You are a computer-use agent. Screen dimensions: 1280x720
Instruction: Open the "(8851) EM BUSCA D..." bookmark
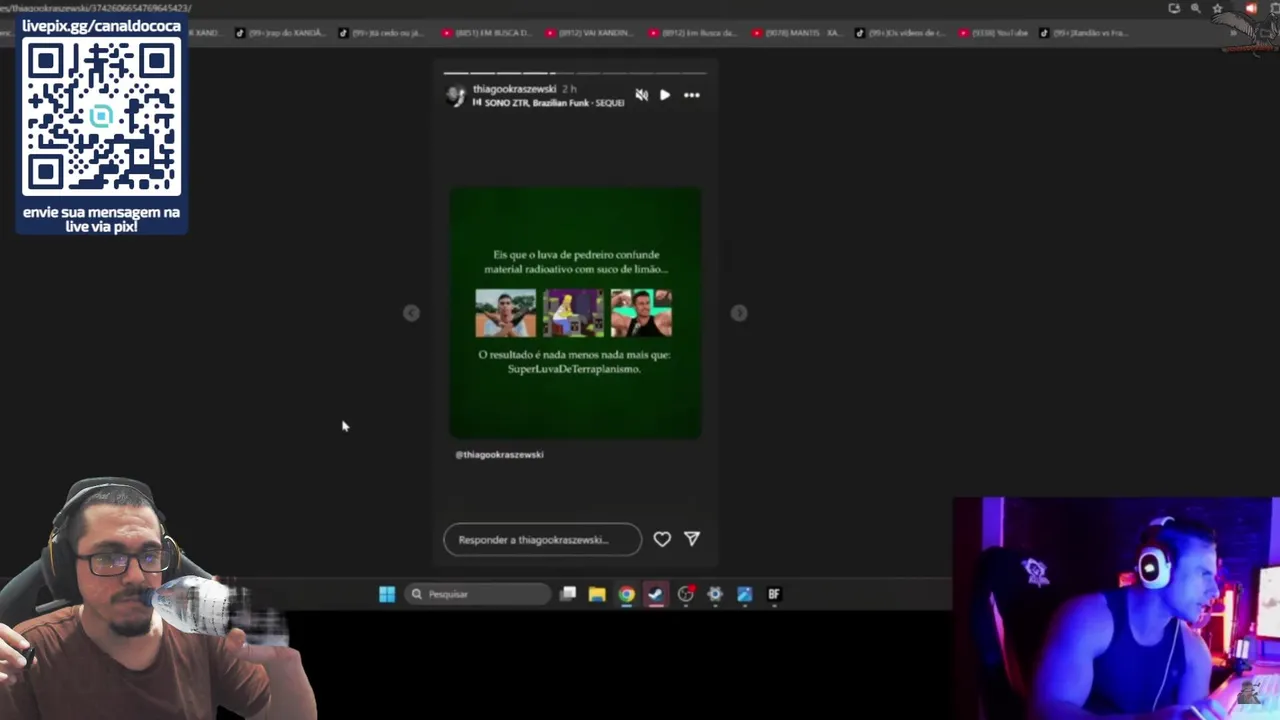[486, 33]
